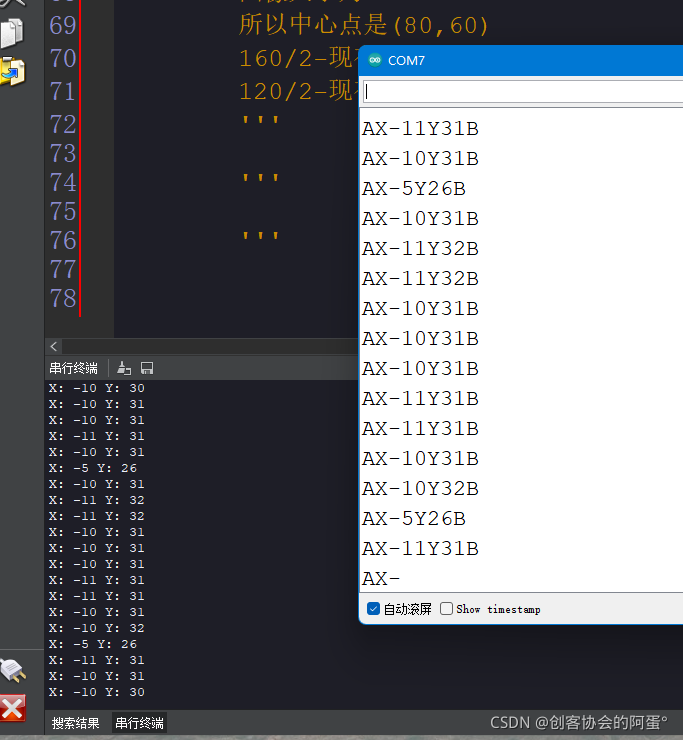Image resolution: width=683 pixels, height=740 pixels.
Task: Click the 串行终端 panel header label
Action: 74,368
